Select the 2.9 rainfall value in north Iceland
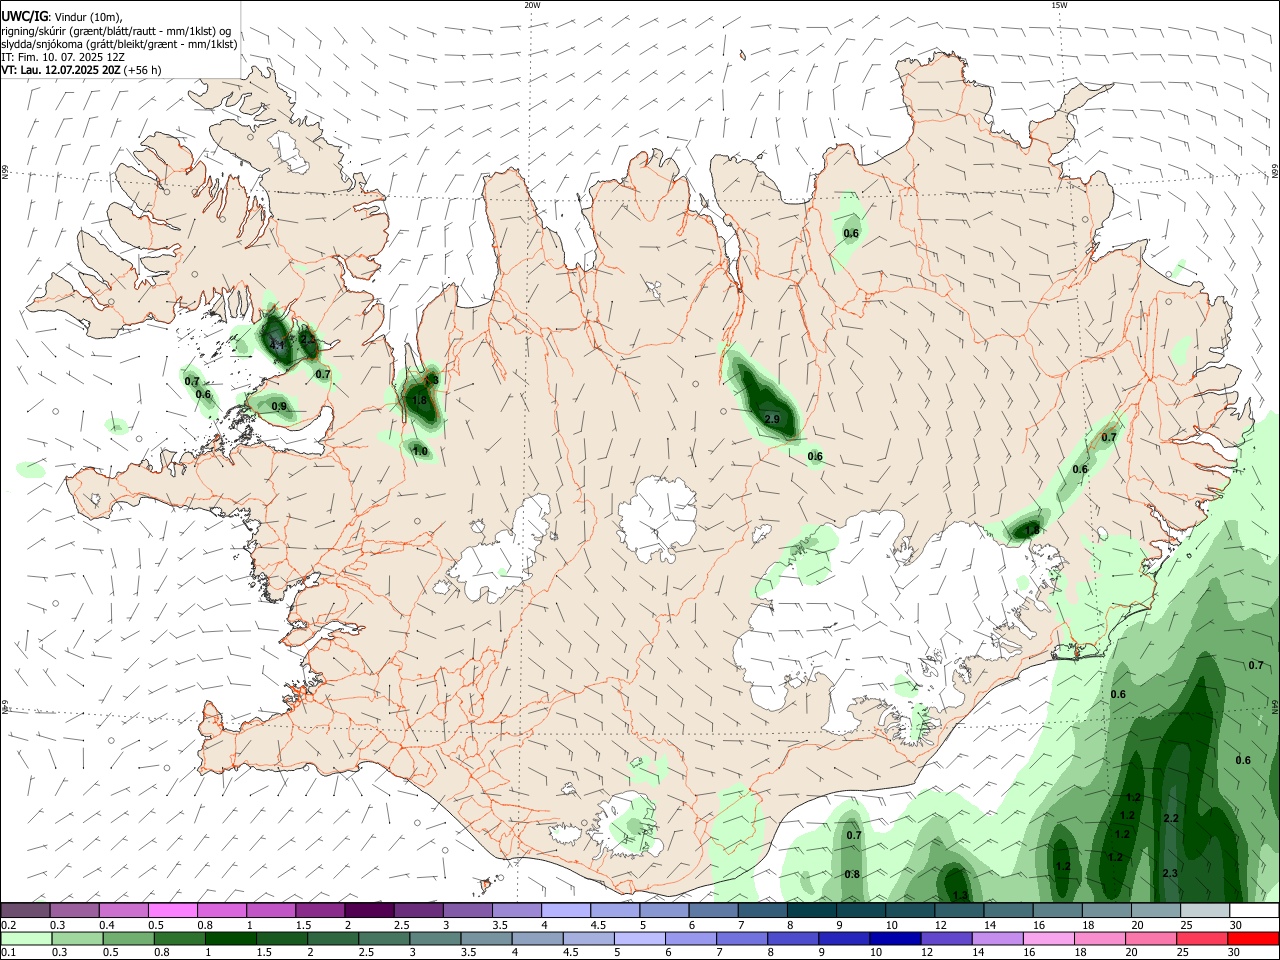 (x=772, y=419)
